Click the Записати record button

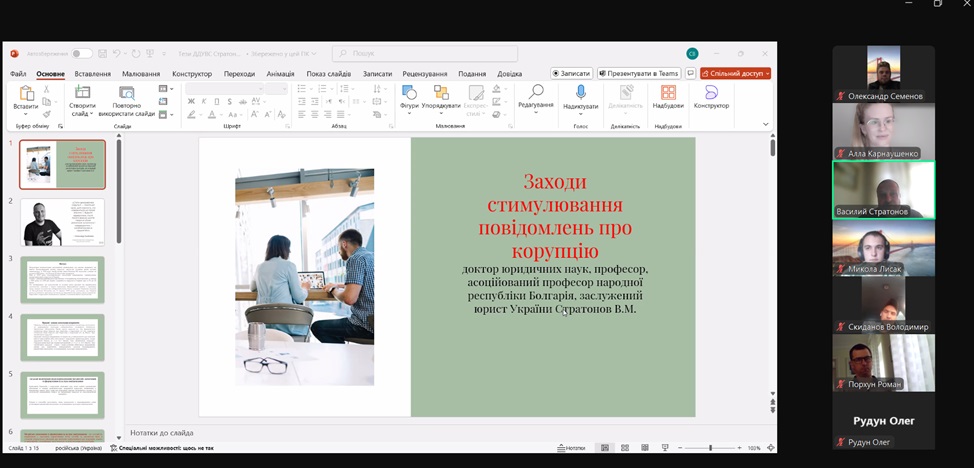click(571, 73)
